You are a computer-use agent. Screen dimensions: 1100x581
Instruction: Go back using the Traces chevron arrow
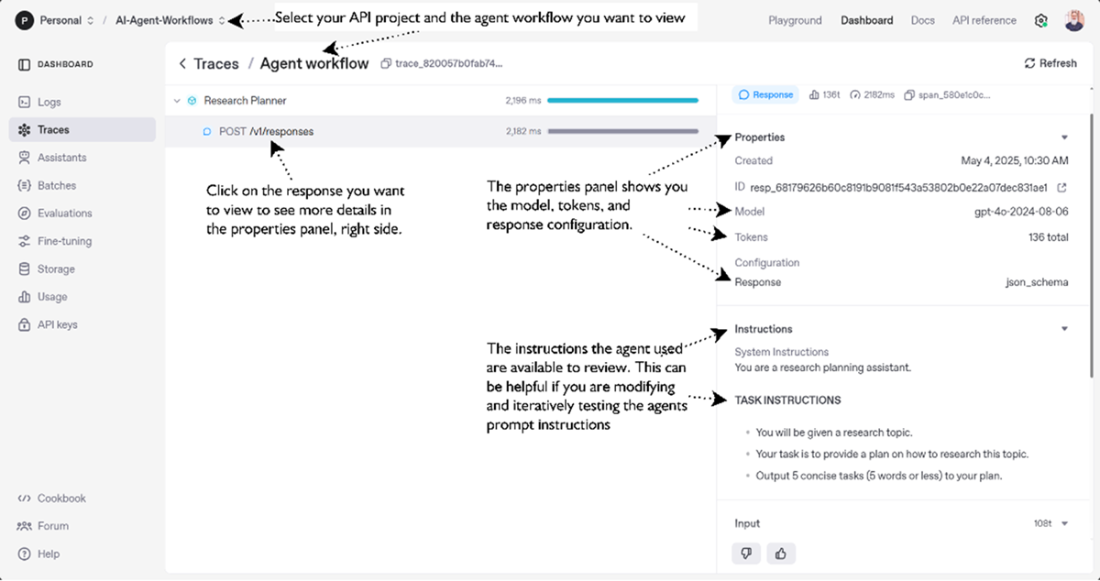tap(182, 64)
